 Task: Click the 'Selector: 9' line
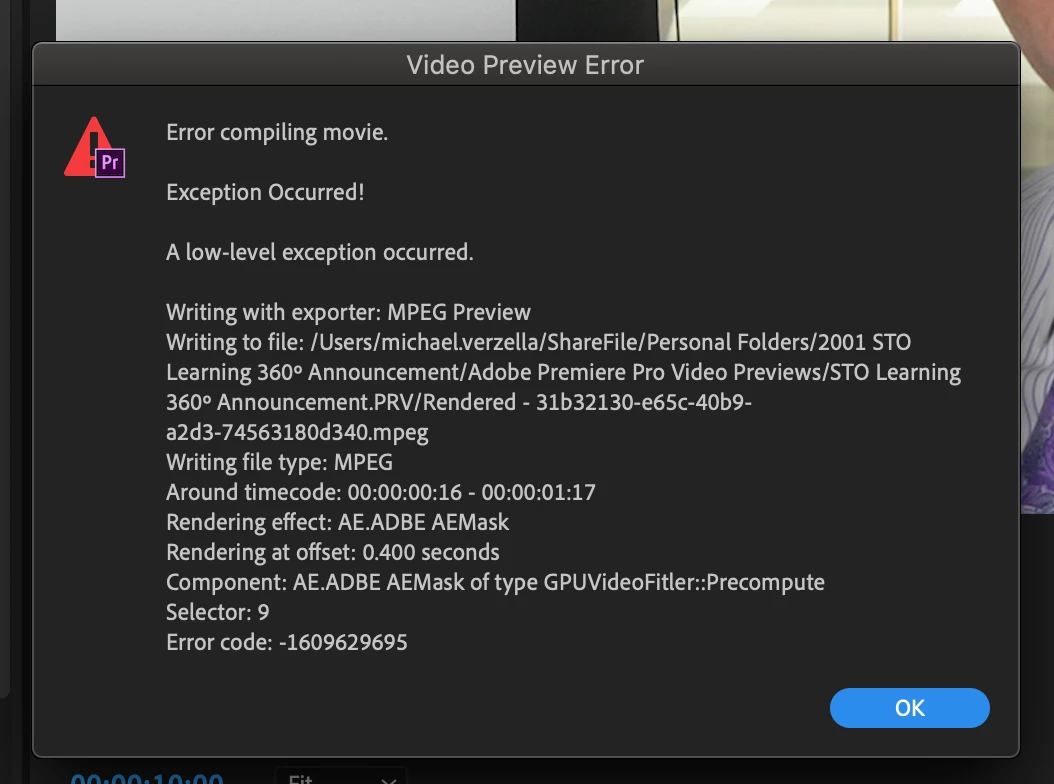[x=218, y=612]
